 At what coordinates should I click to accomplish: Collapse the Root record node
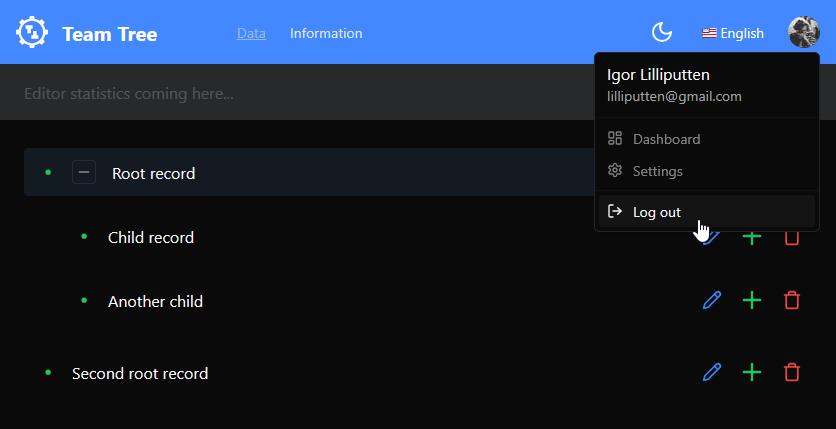click(x=84, y=172)
